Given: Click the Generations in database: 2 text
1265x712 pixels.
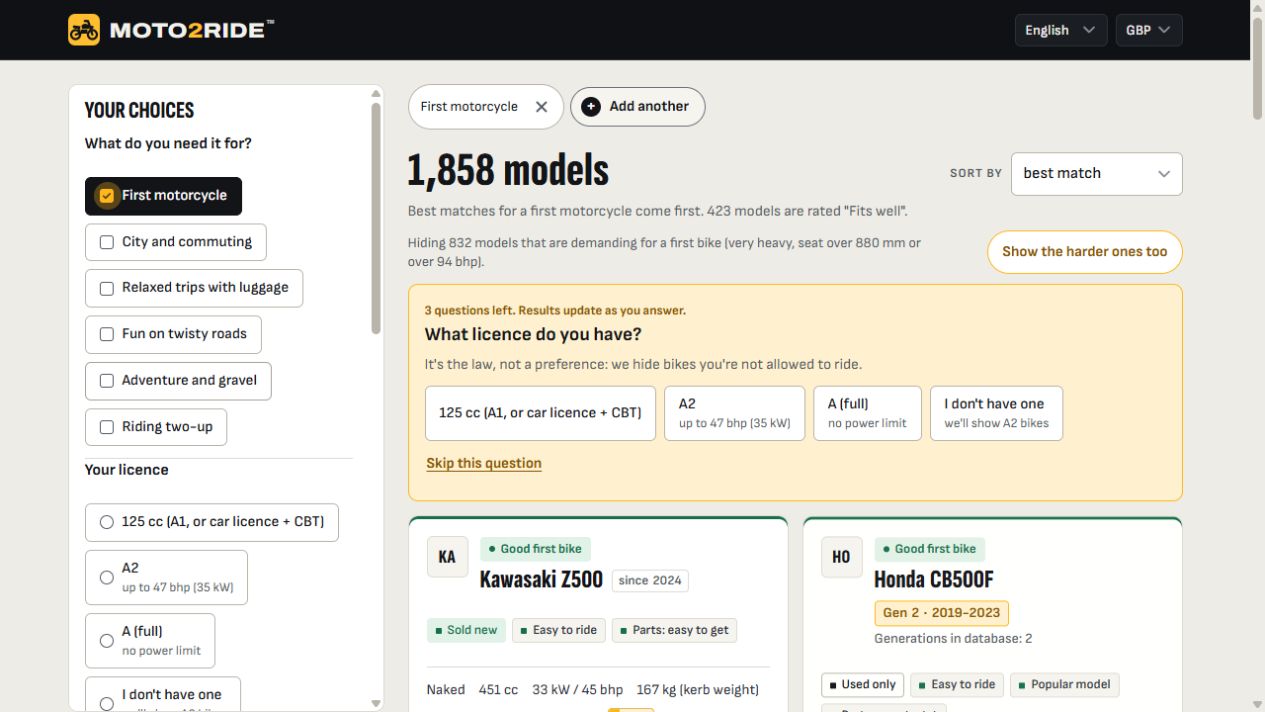Looking at the screenshot, I should coord(953,639).
